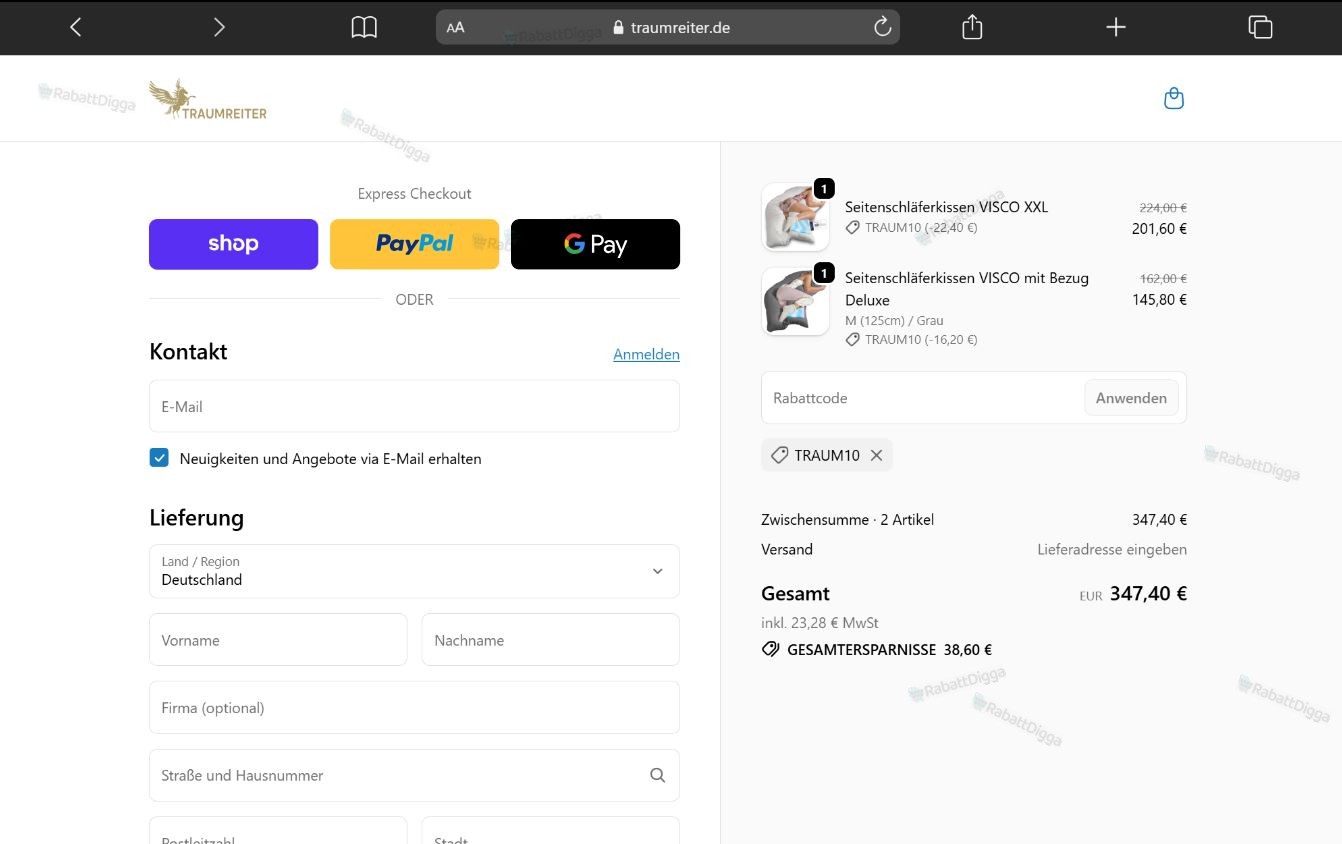Show all open tabs overview icon
This screenshot has width=1342, height=844.
click(x=1260, y=27)
